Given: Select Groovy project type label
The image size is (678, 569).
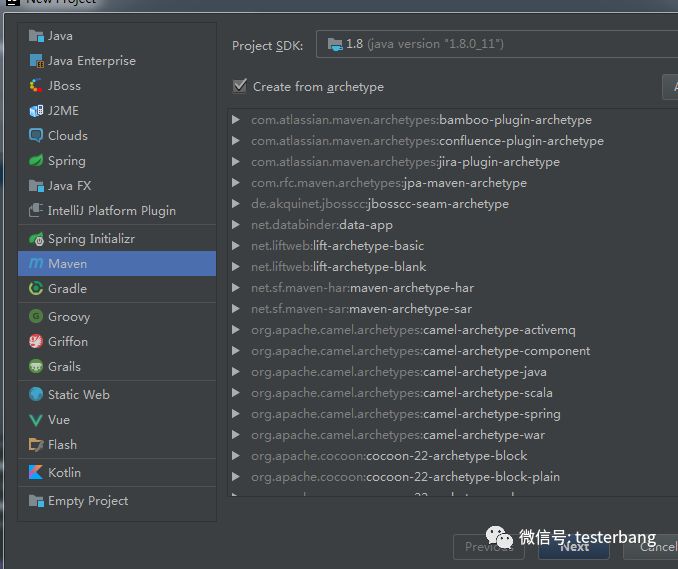Looking at the screenshot, I should coord(69,317).
